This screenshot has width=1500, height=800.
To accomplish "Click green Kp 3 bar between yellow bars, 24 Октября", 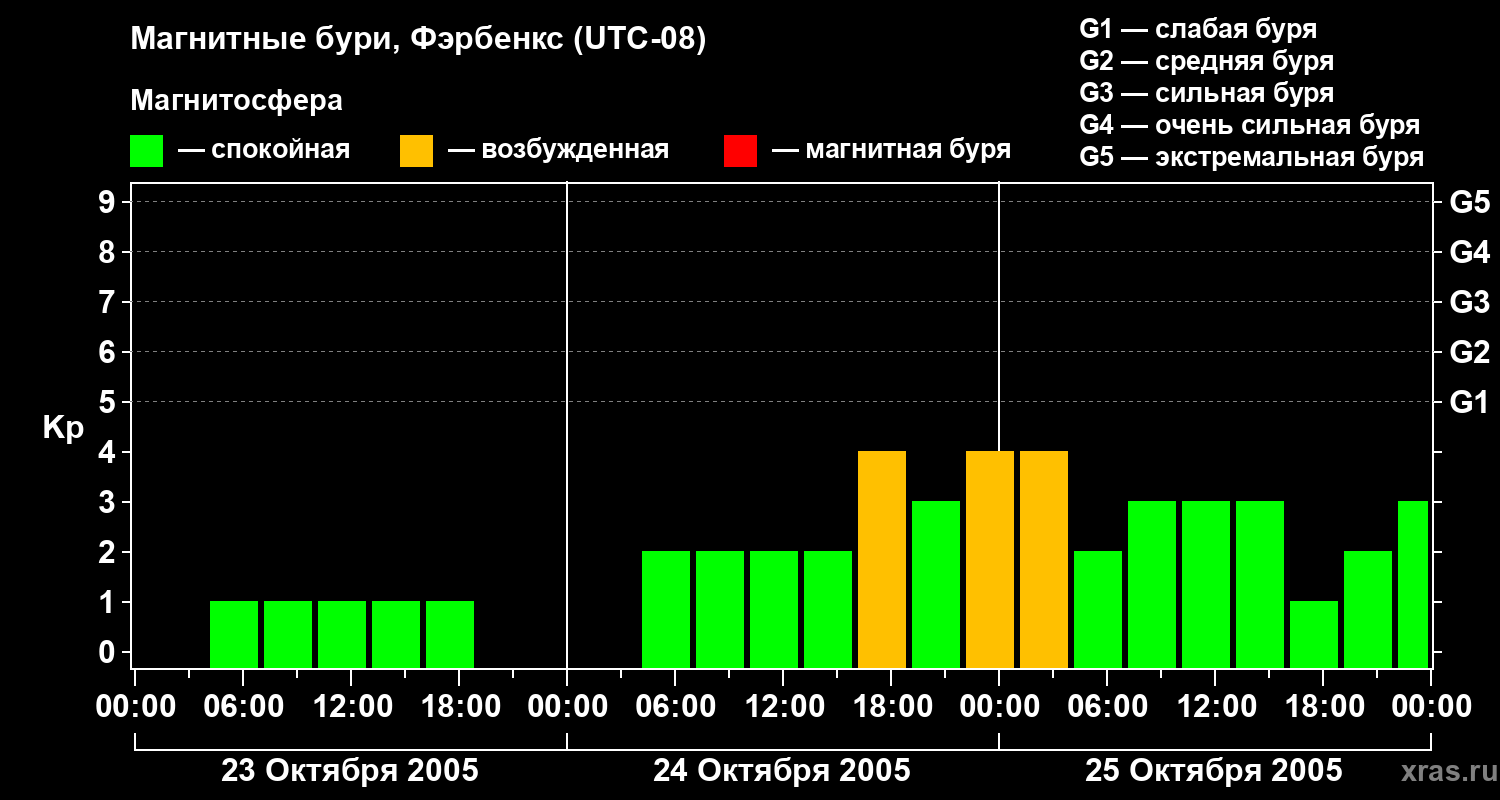I will [936, 584].
